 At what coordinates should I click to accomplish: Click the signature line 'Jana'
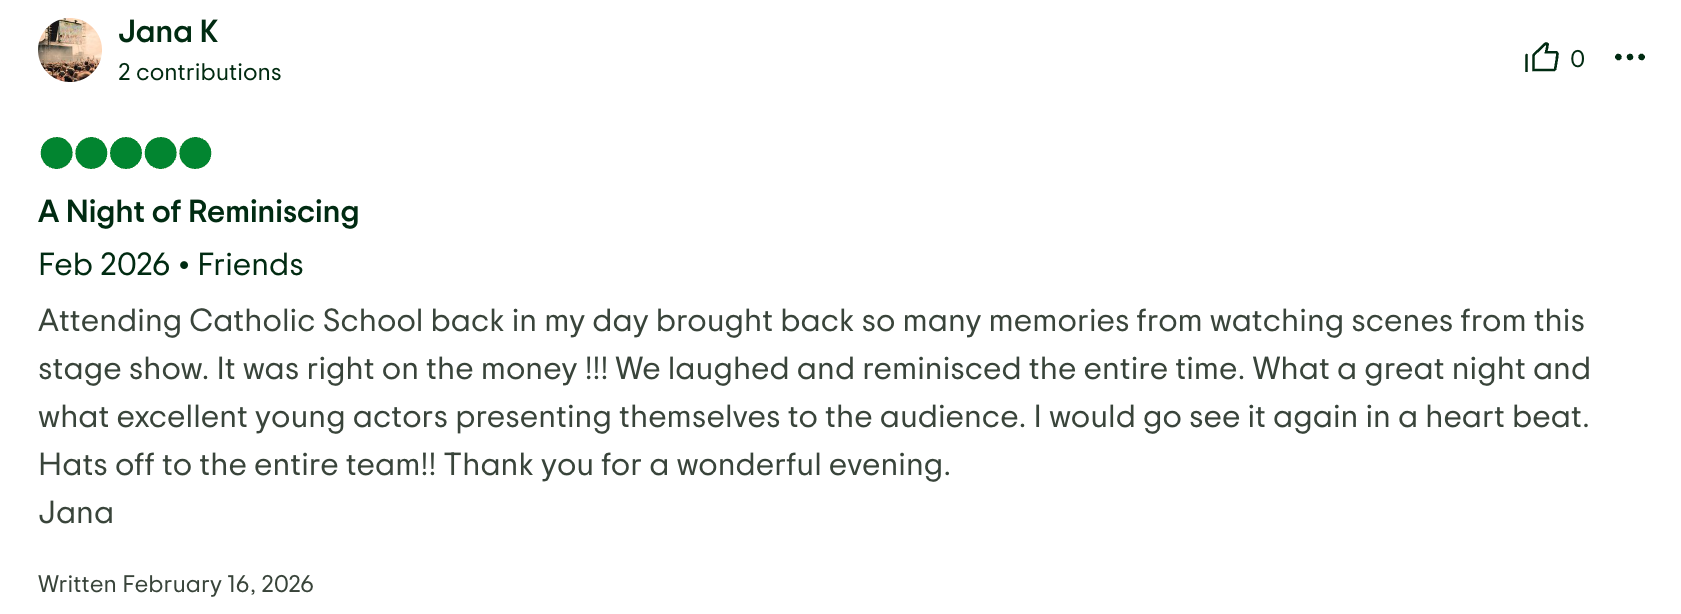pos(76,511)
